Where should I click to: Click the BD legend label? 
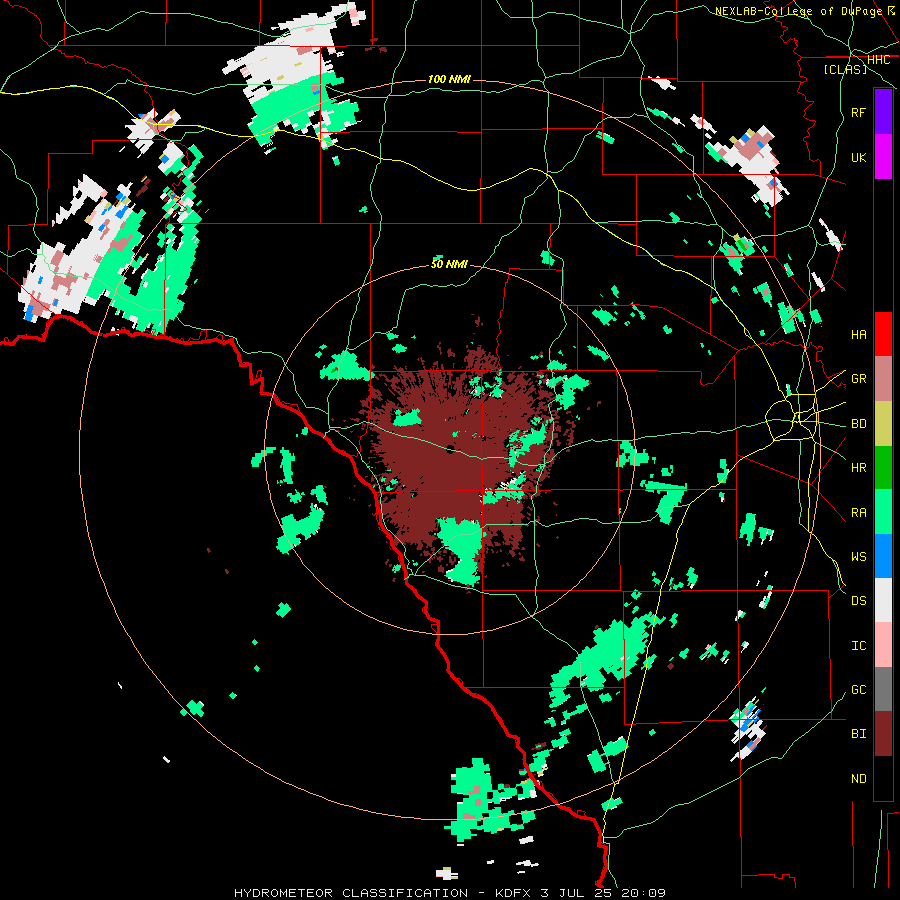859,424
